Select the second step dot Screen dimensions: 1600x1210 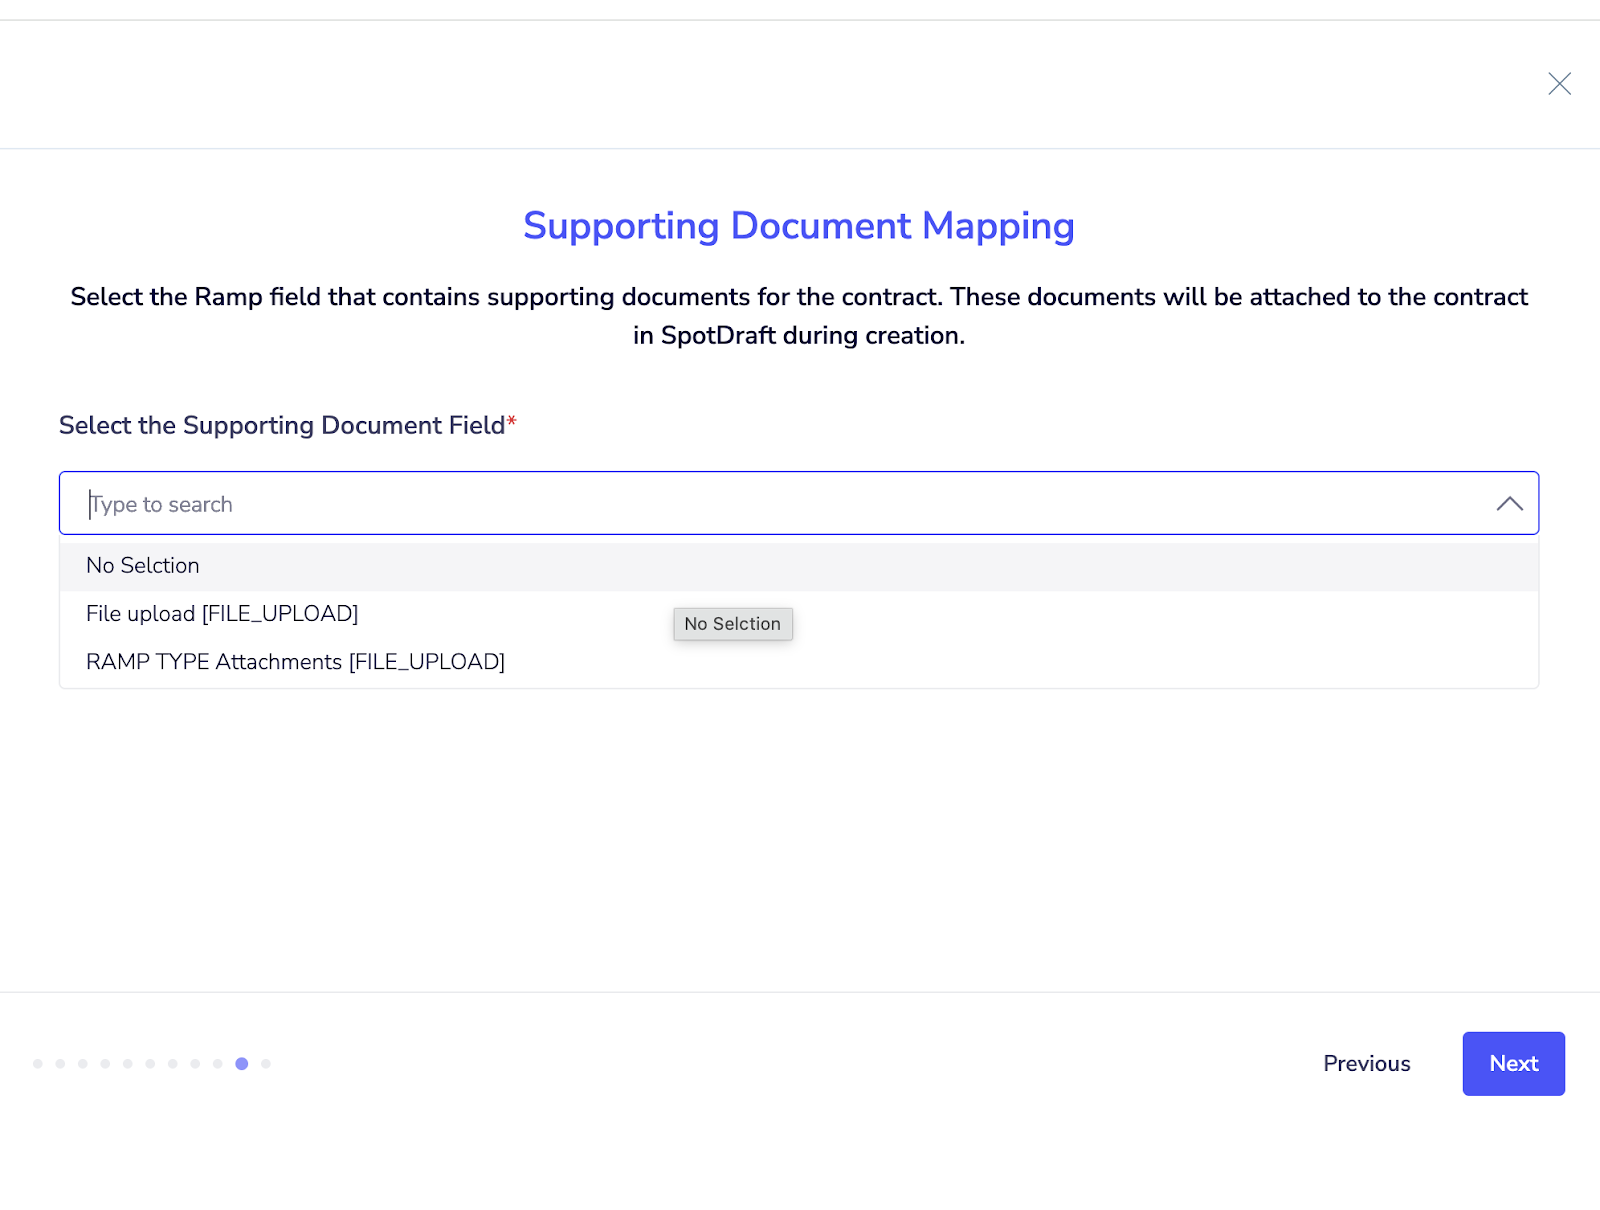[61, 1064]
